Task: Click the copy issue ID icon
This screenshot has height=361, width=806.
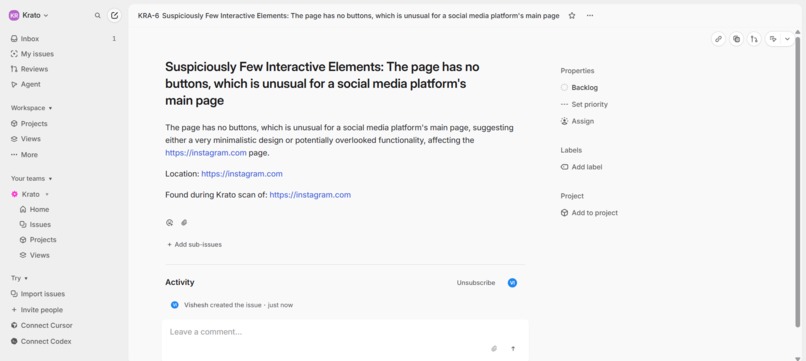Action: [x=736, y=39]
